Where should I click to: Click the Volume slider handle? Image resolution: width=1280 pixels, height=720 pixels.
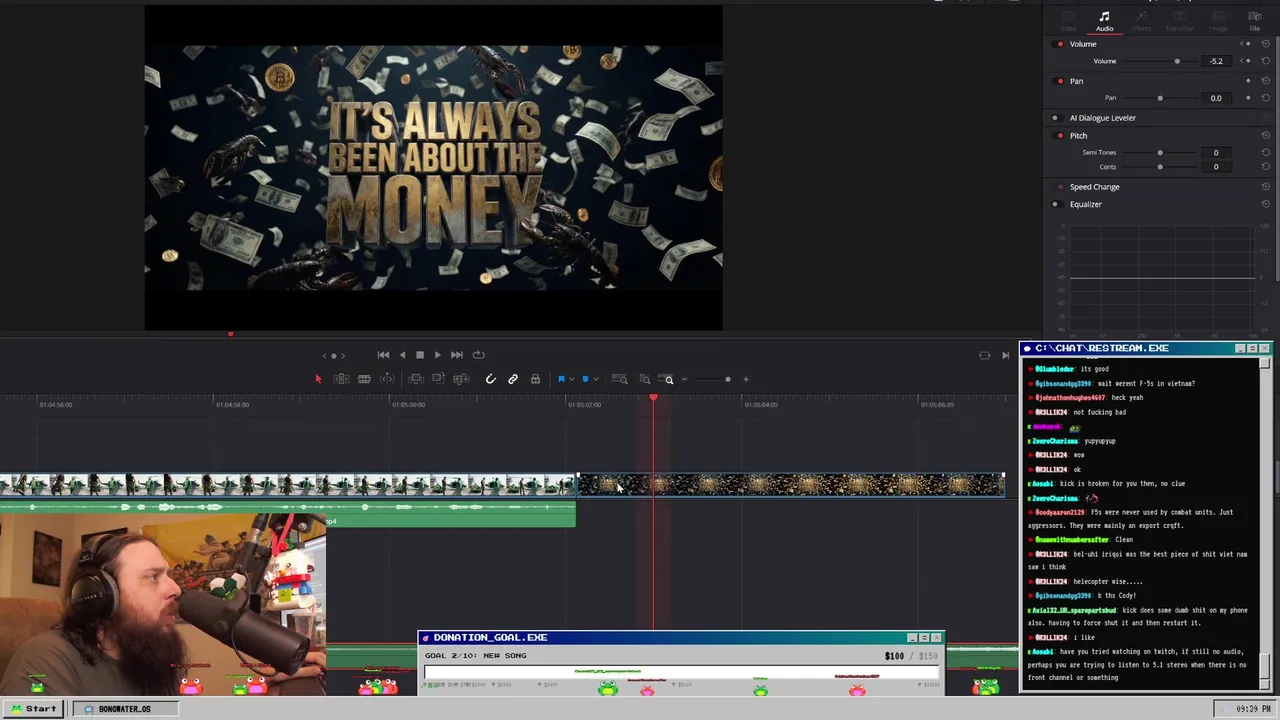1177,61
